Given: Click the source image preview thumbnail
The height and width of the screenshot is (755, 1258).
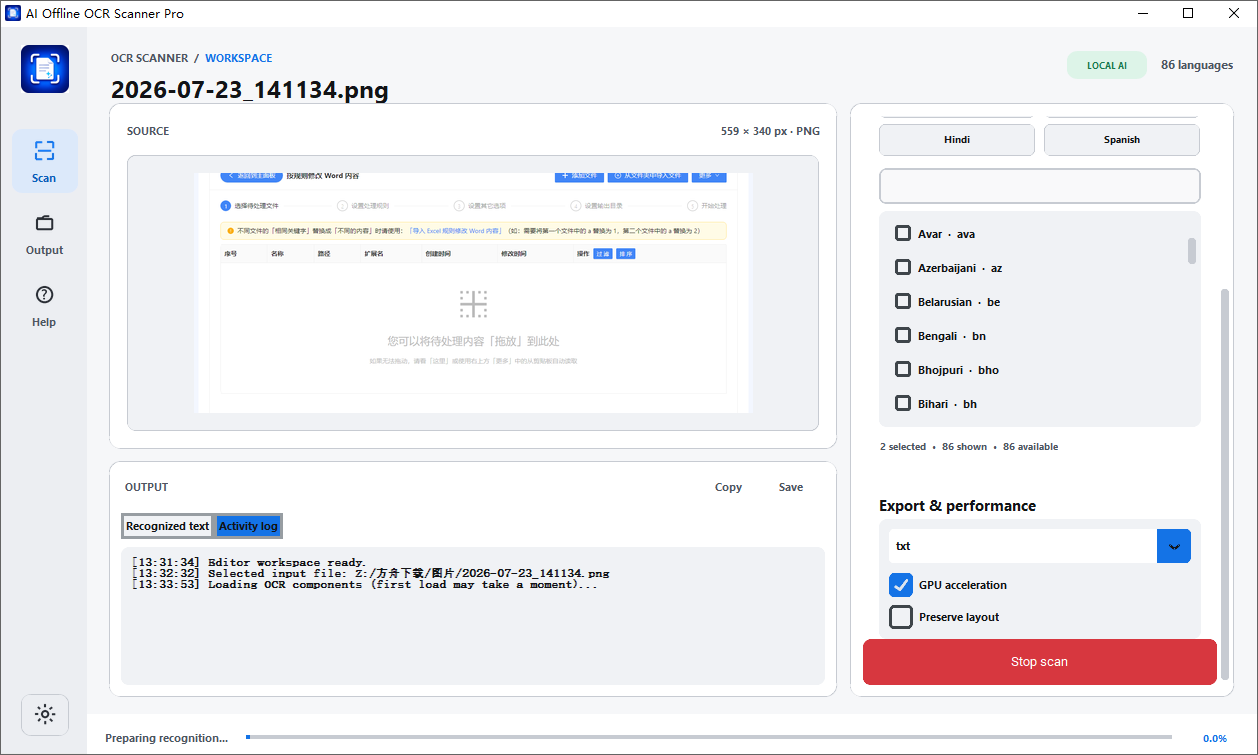Looking at the screenshot, I should [x=473, y=292].
